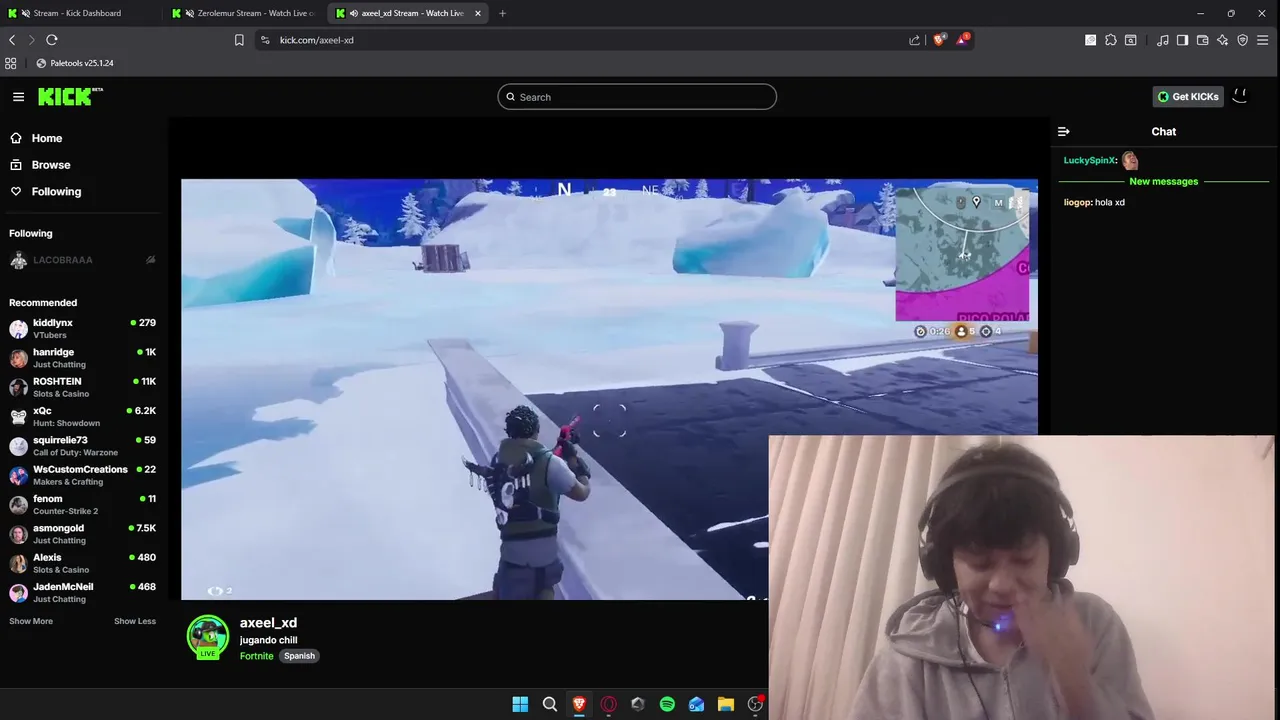Reload the current page
The height and width of the screenshot is (720, 1280).
click(x=52, y=40)
